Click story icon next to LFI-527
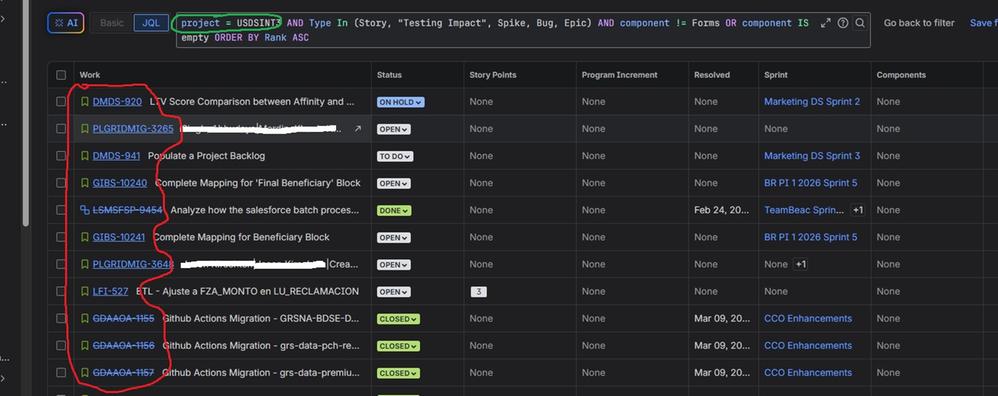The height and width of the screenshot is (396, 998). pyautogui.click(x=85, y=291)
